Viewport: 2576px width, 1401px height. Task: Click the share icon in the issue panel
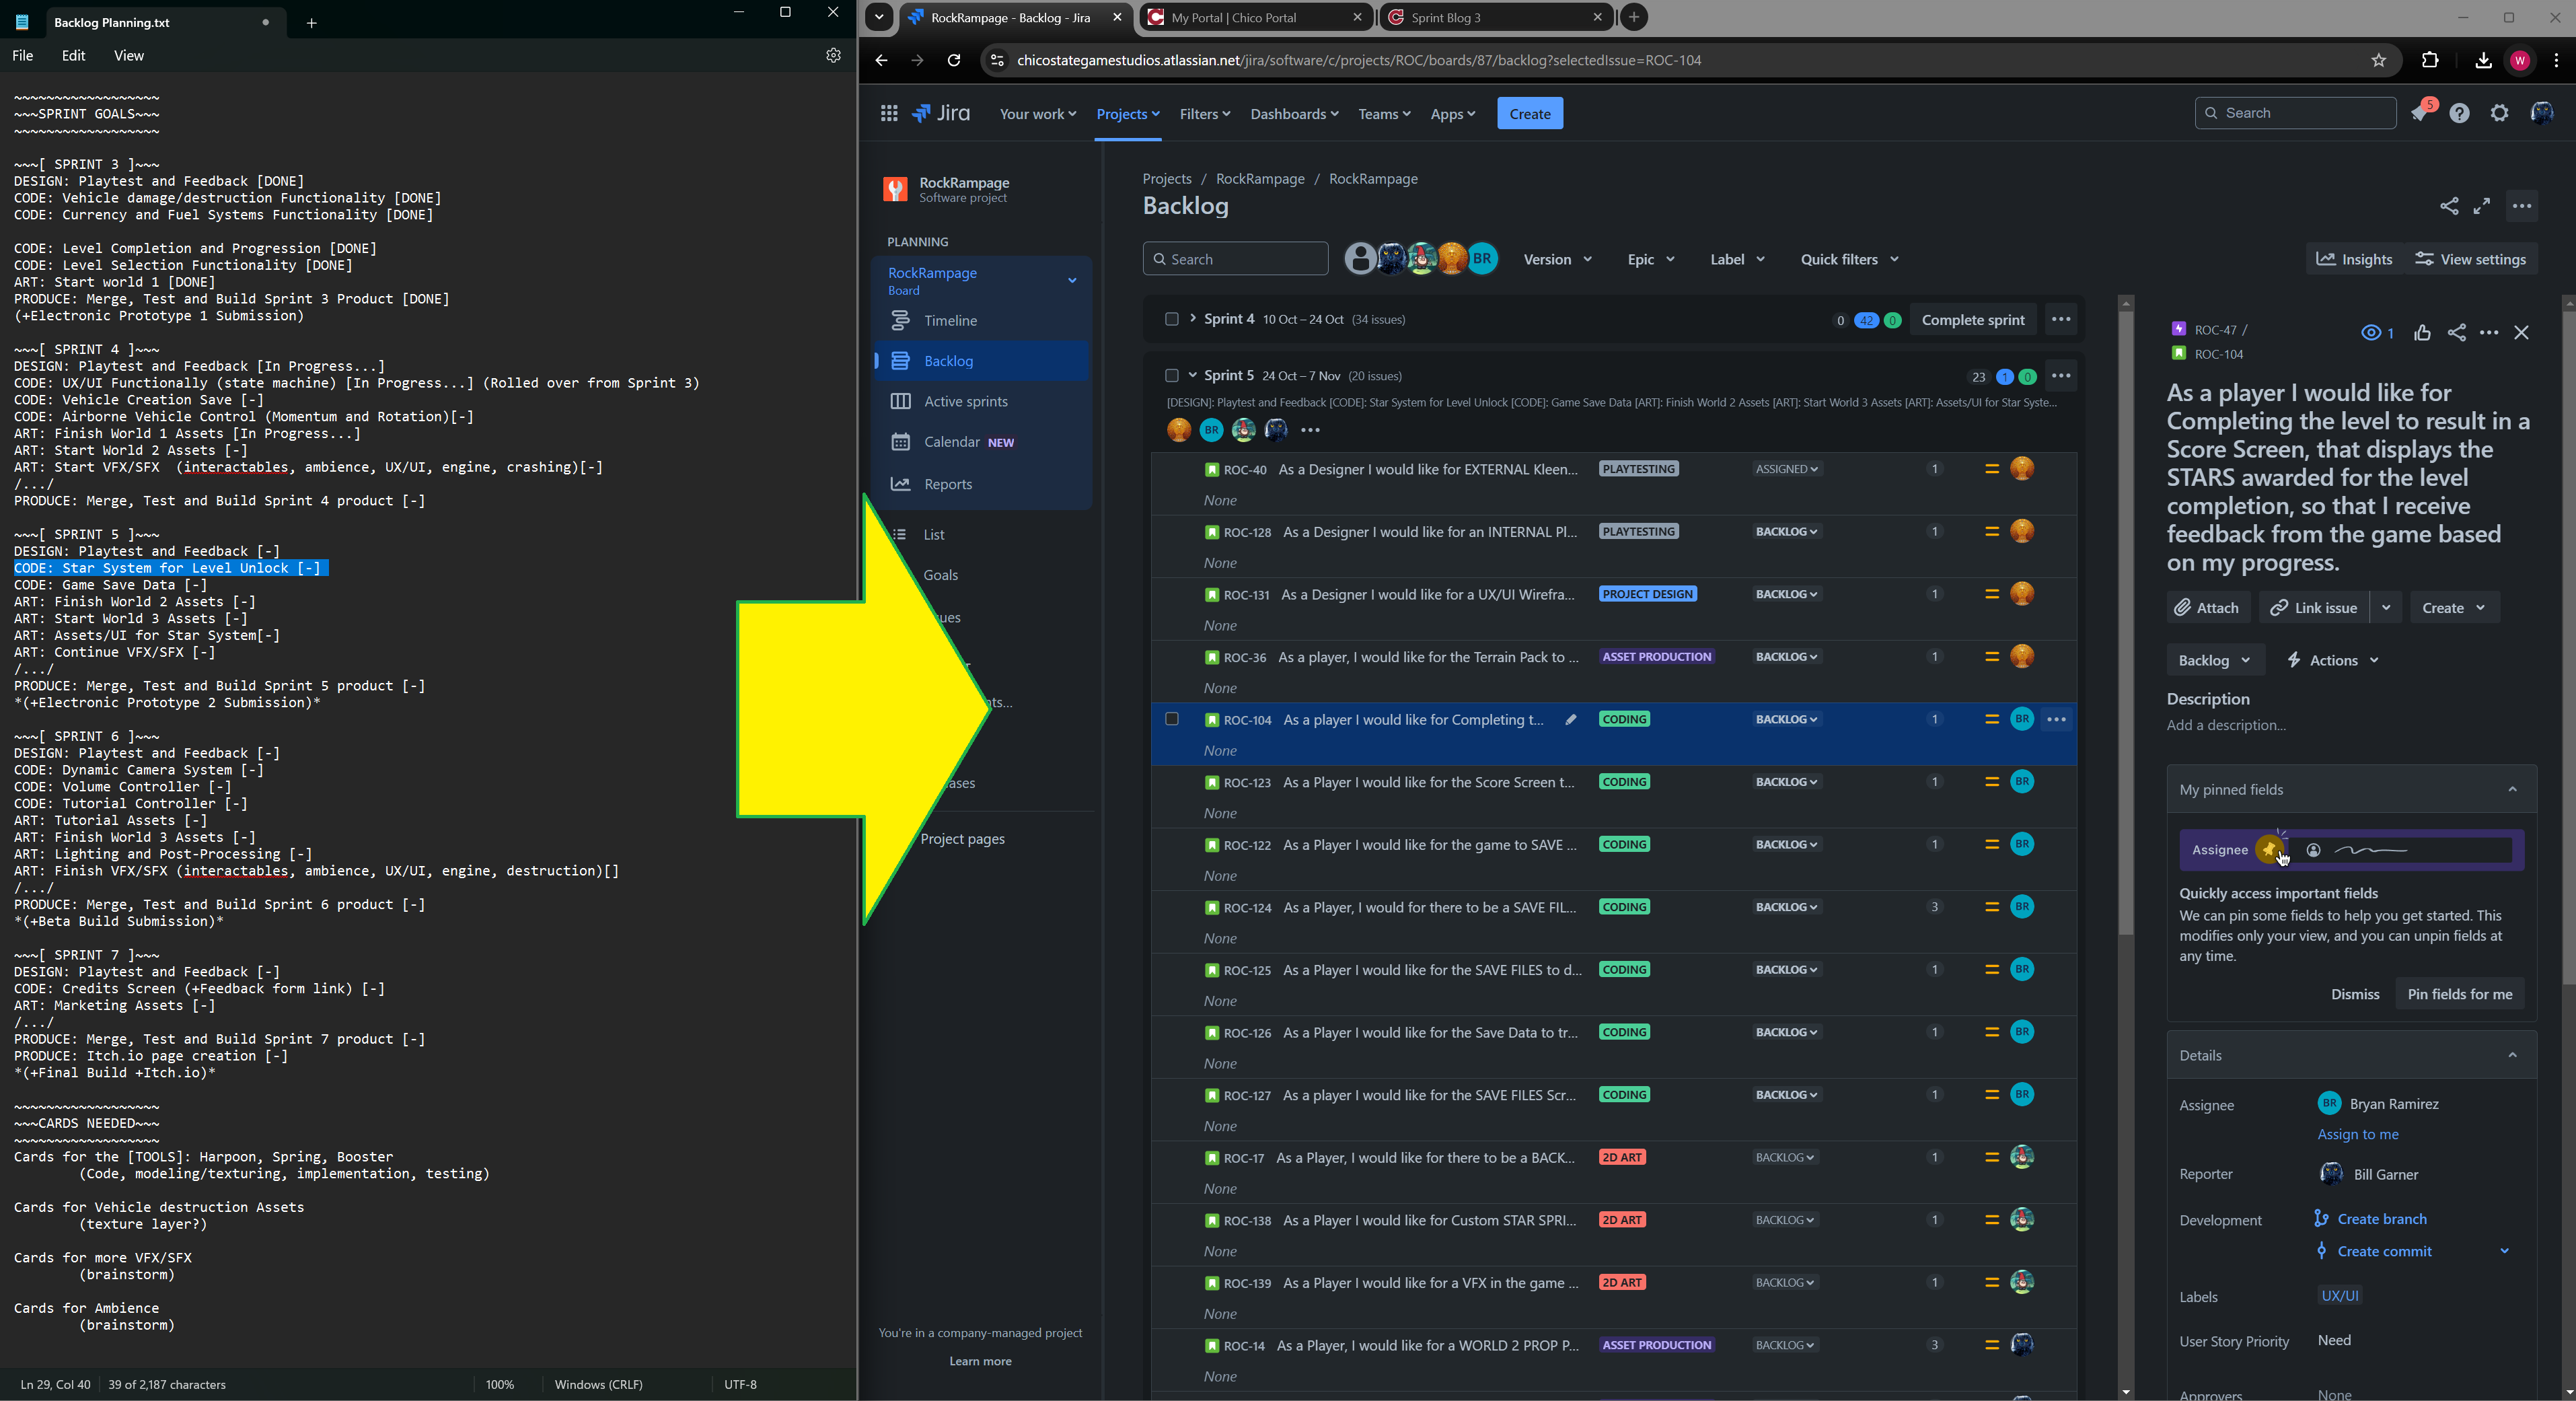point(2456,333)
